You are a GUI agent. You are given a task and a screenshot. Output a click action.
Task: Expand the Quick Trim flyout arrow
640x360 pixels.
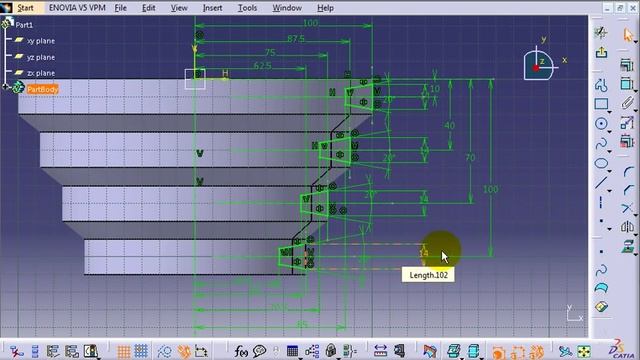636,216
